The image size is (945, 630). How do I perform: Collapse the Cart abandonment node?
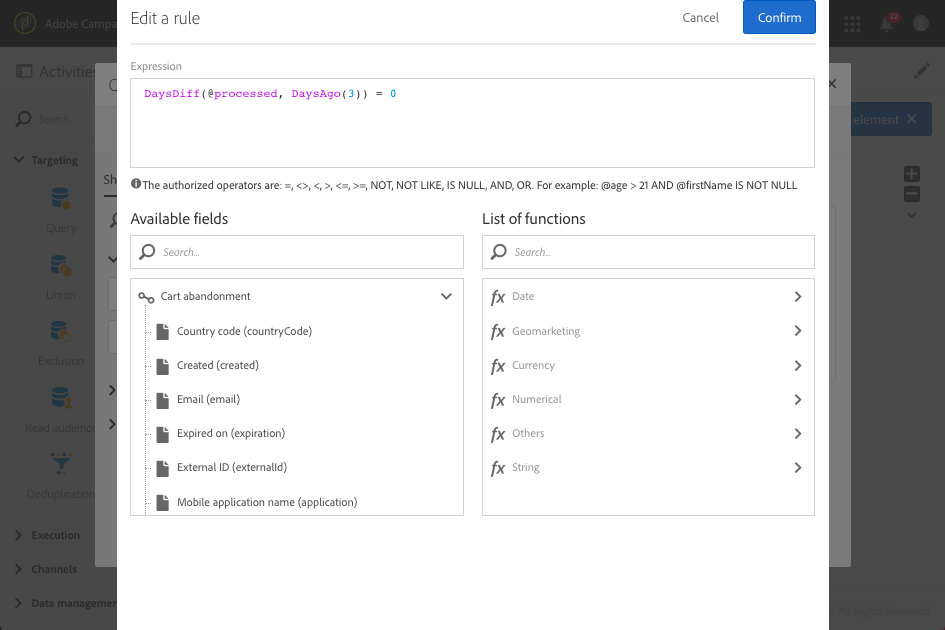(x=447, y=296)
